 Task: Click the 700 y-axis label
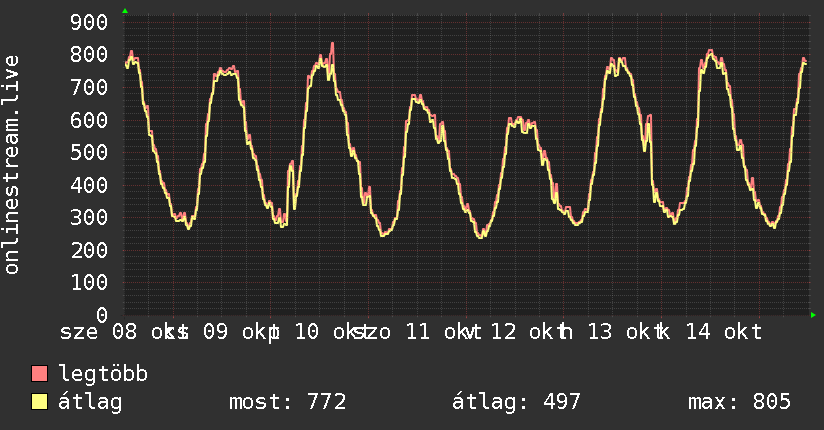coord(89,87)
